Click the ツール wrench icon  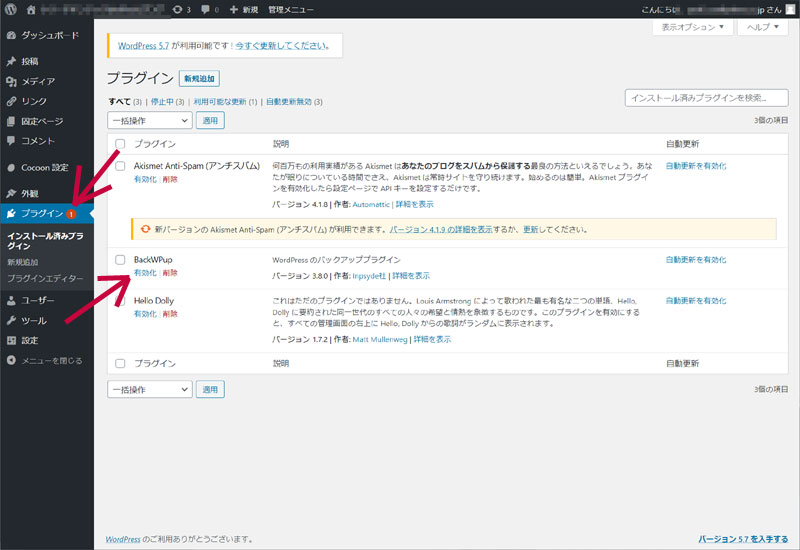[11, 320]
